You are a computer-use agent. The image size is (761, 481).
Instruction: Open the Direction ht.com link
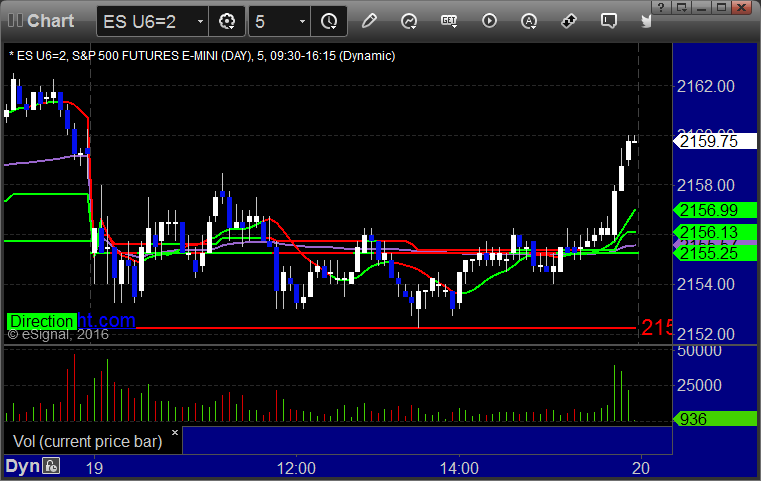(71, 321)
